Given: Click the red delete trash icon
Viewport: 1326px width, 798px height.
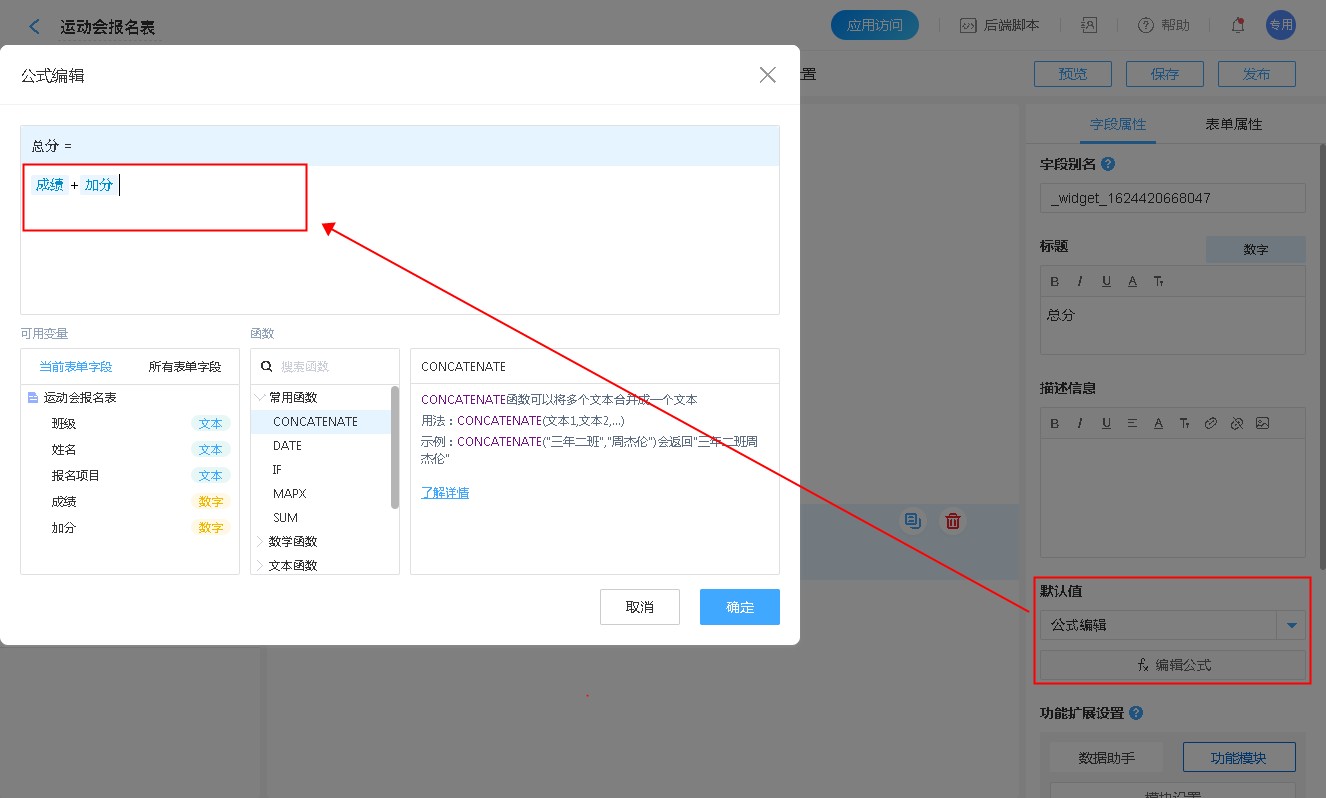Looking at the screenshot, I should (x=953, y=521).
